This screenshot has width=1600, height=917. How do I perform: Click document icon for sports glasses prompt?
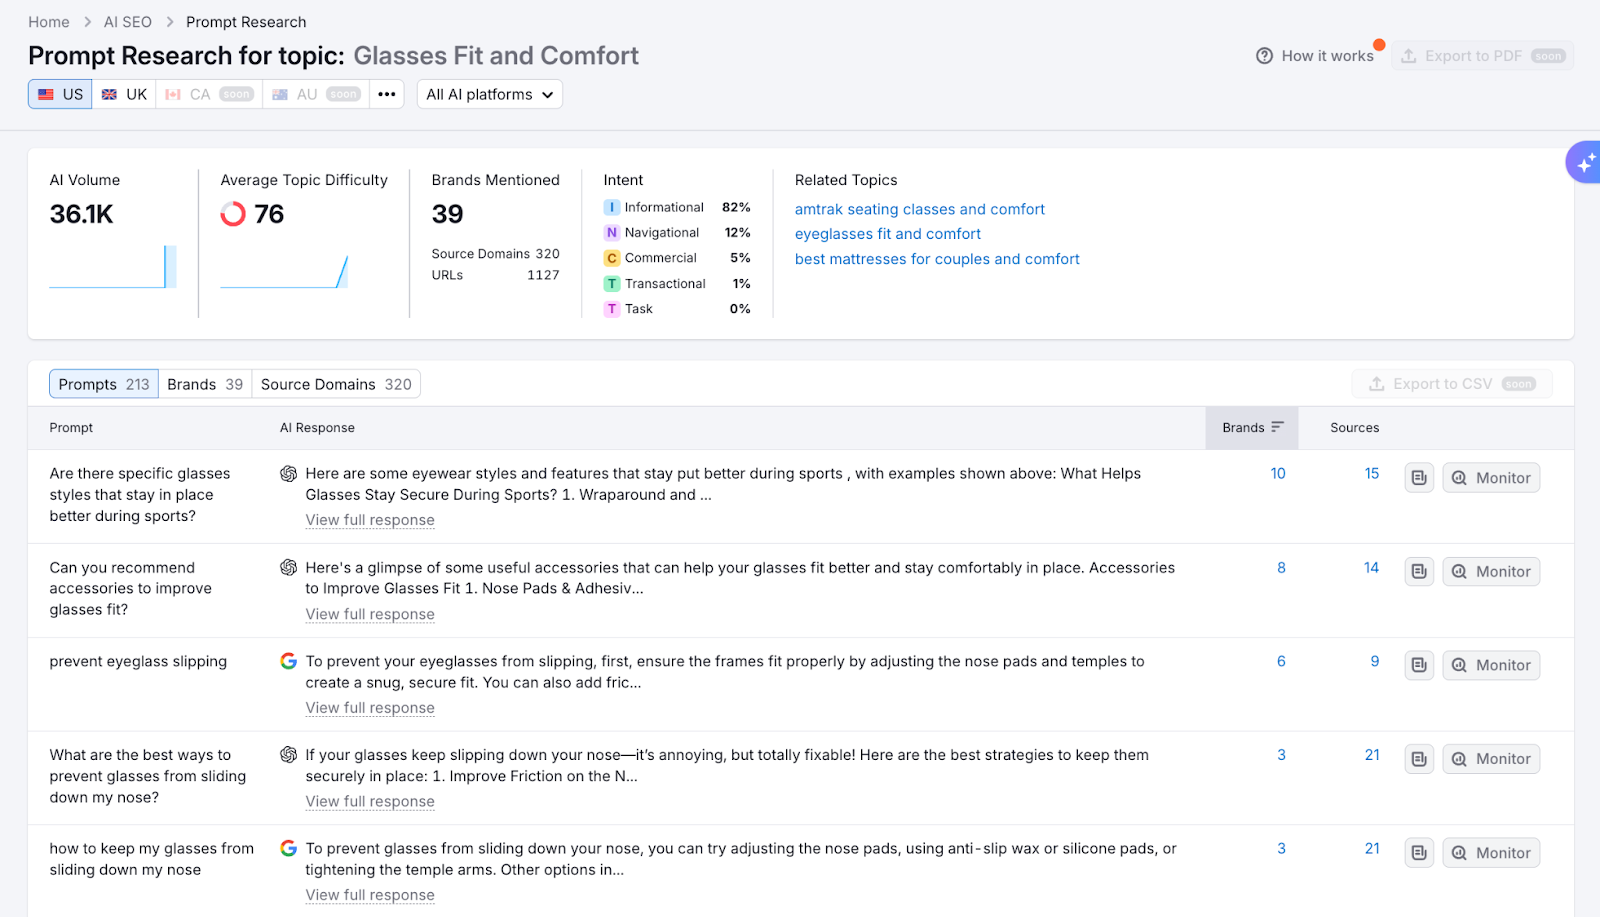point(1419,478)
